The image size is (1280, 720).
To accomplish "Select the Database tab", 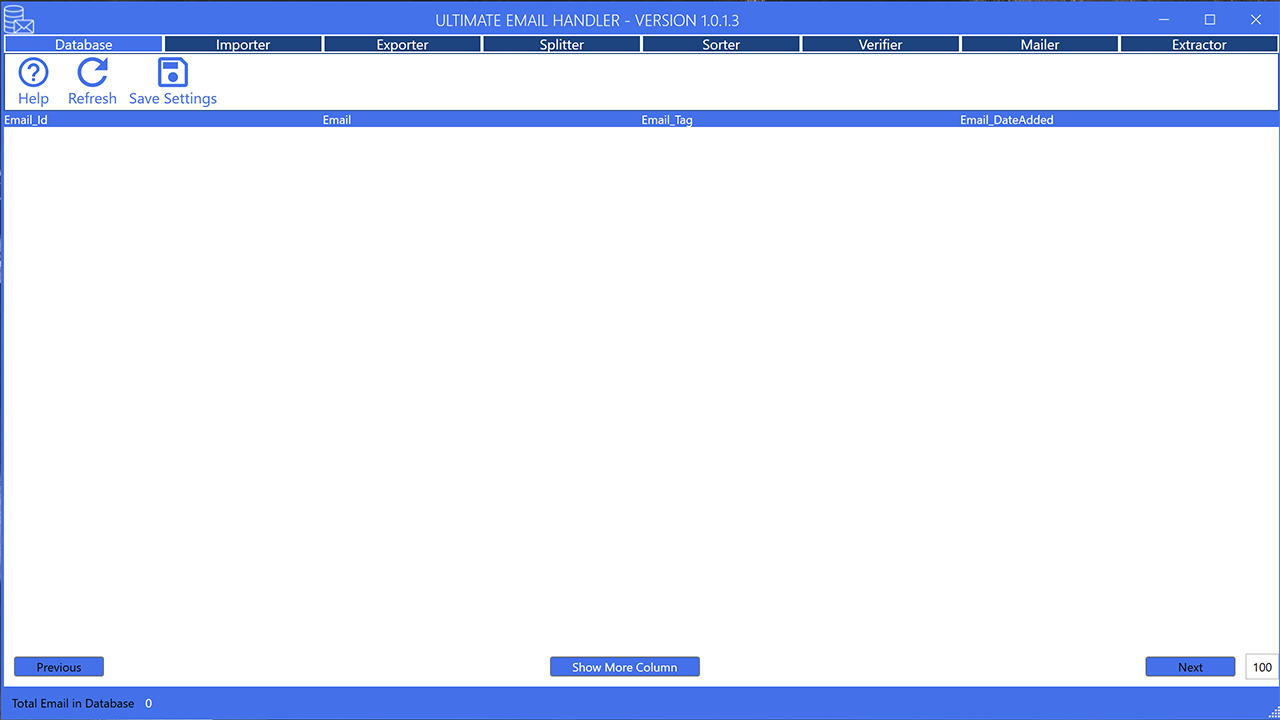I will coord(83,44).
